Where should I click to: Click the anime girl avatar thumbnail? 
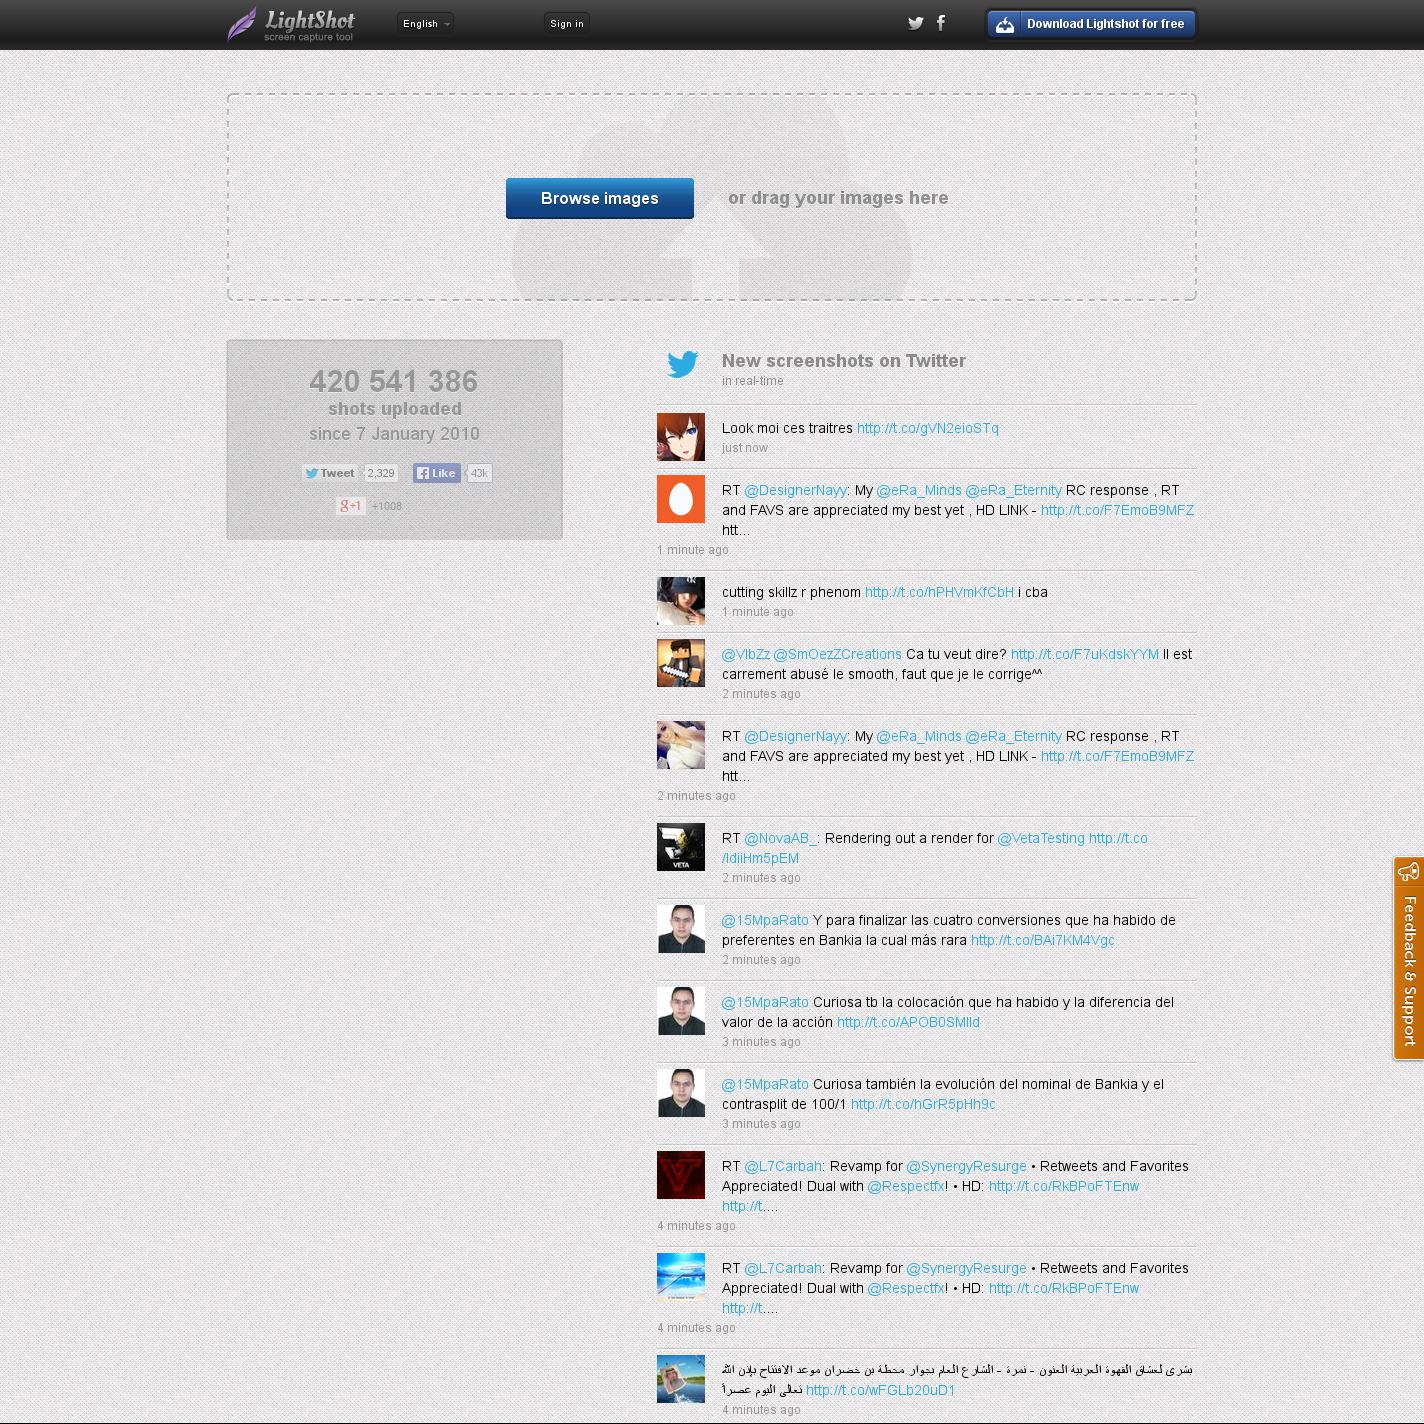point(681,437)
